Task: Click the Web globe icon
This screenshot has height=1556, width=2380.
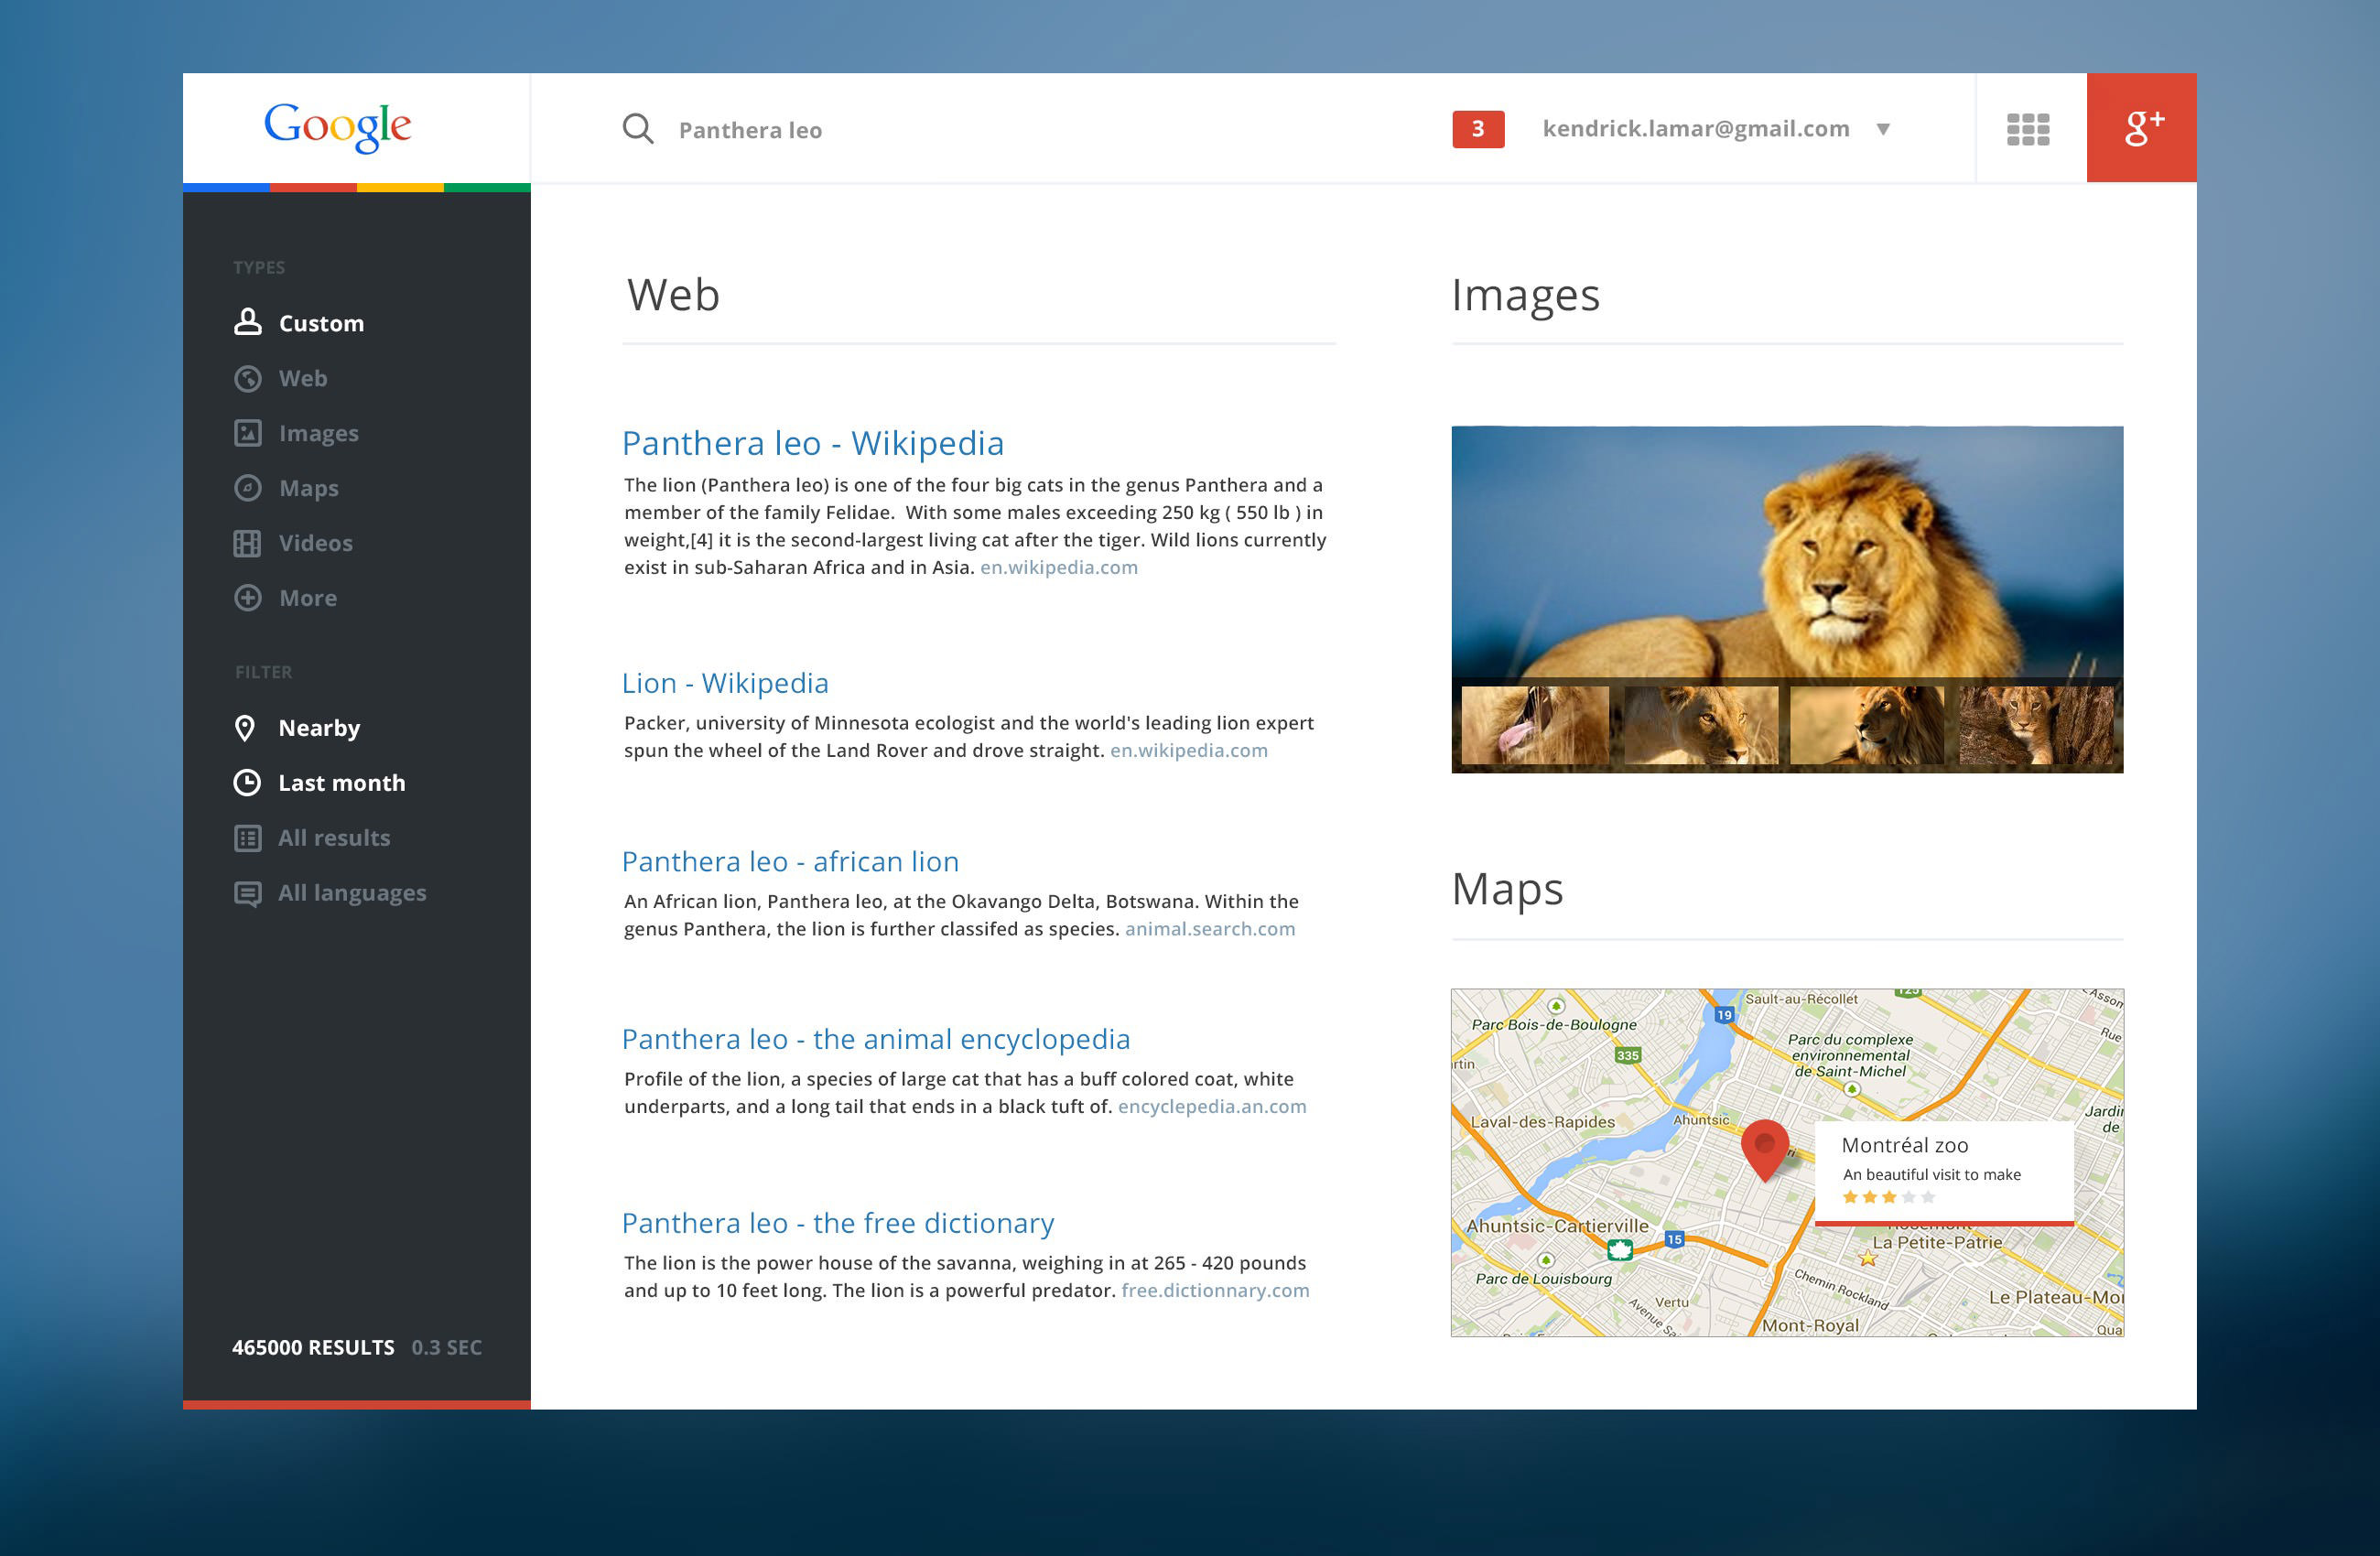Action: click(247, 378)
